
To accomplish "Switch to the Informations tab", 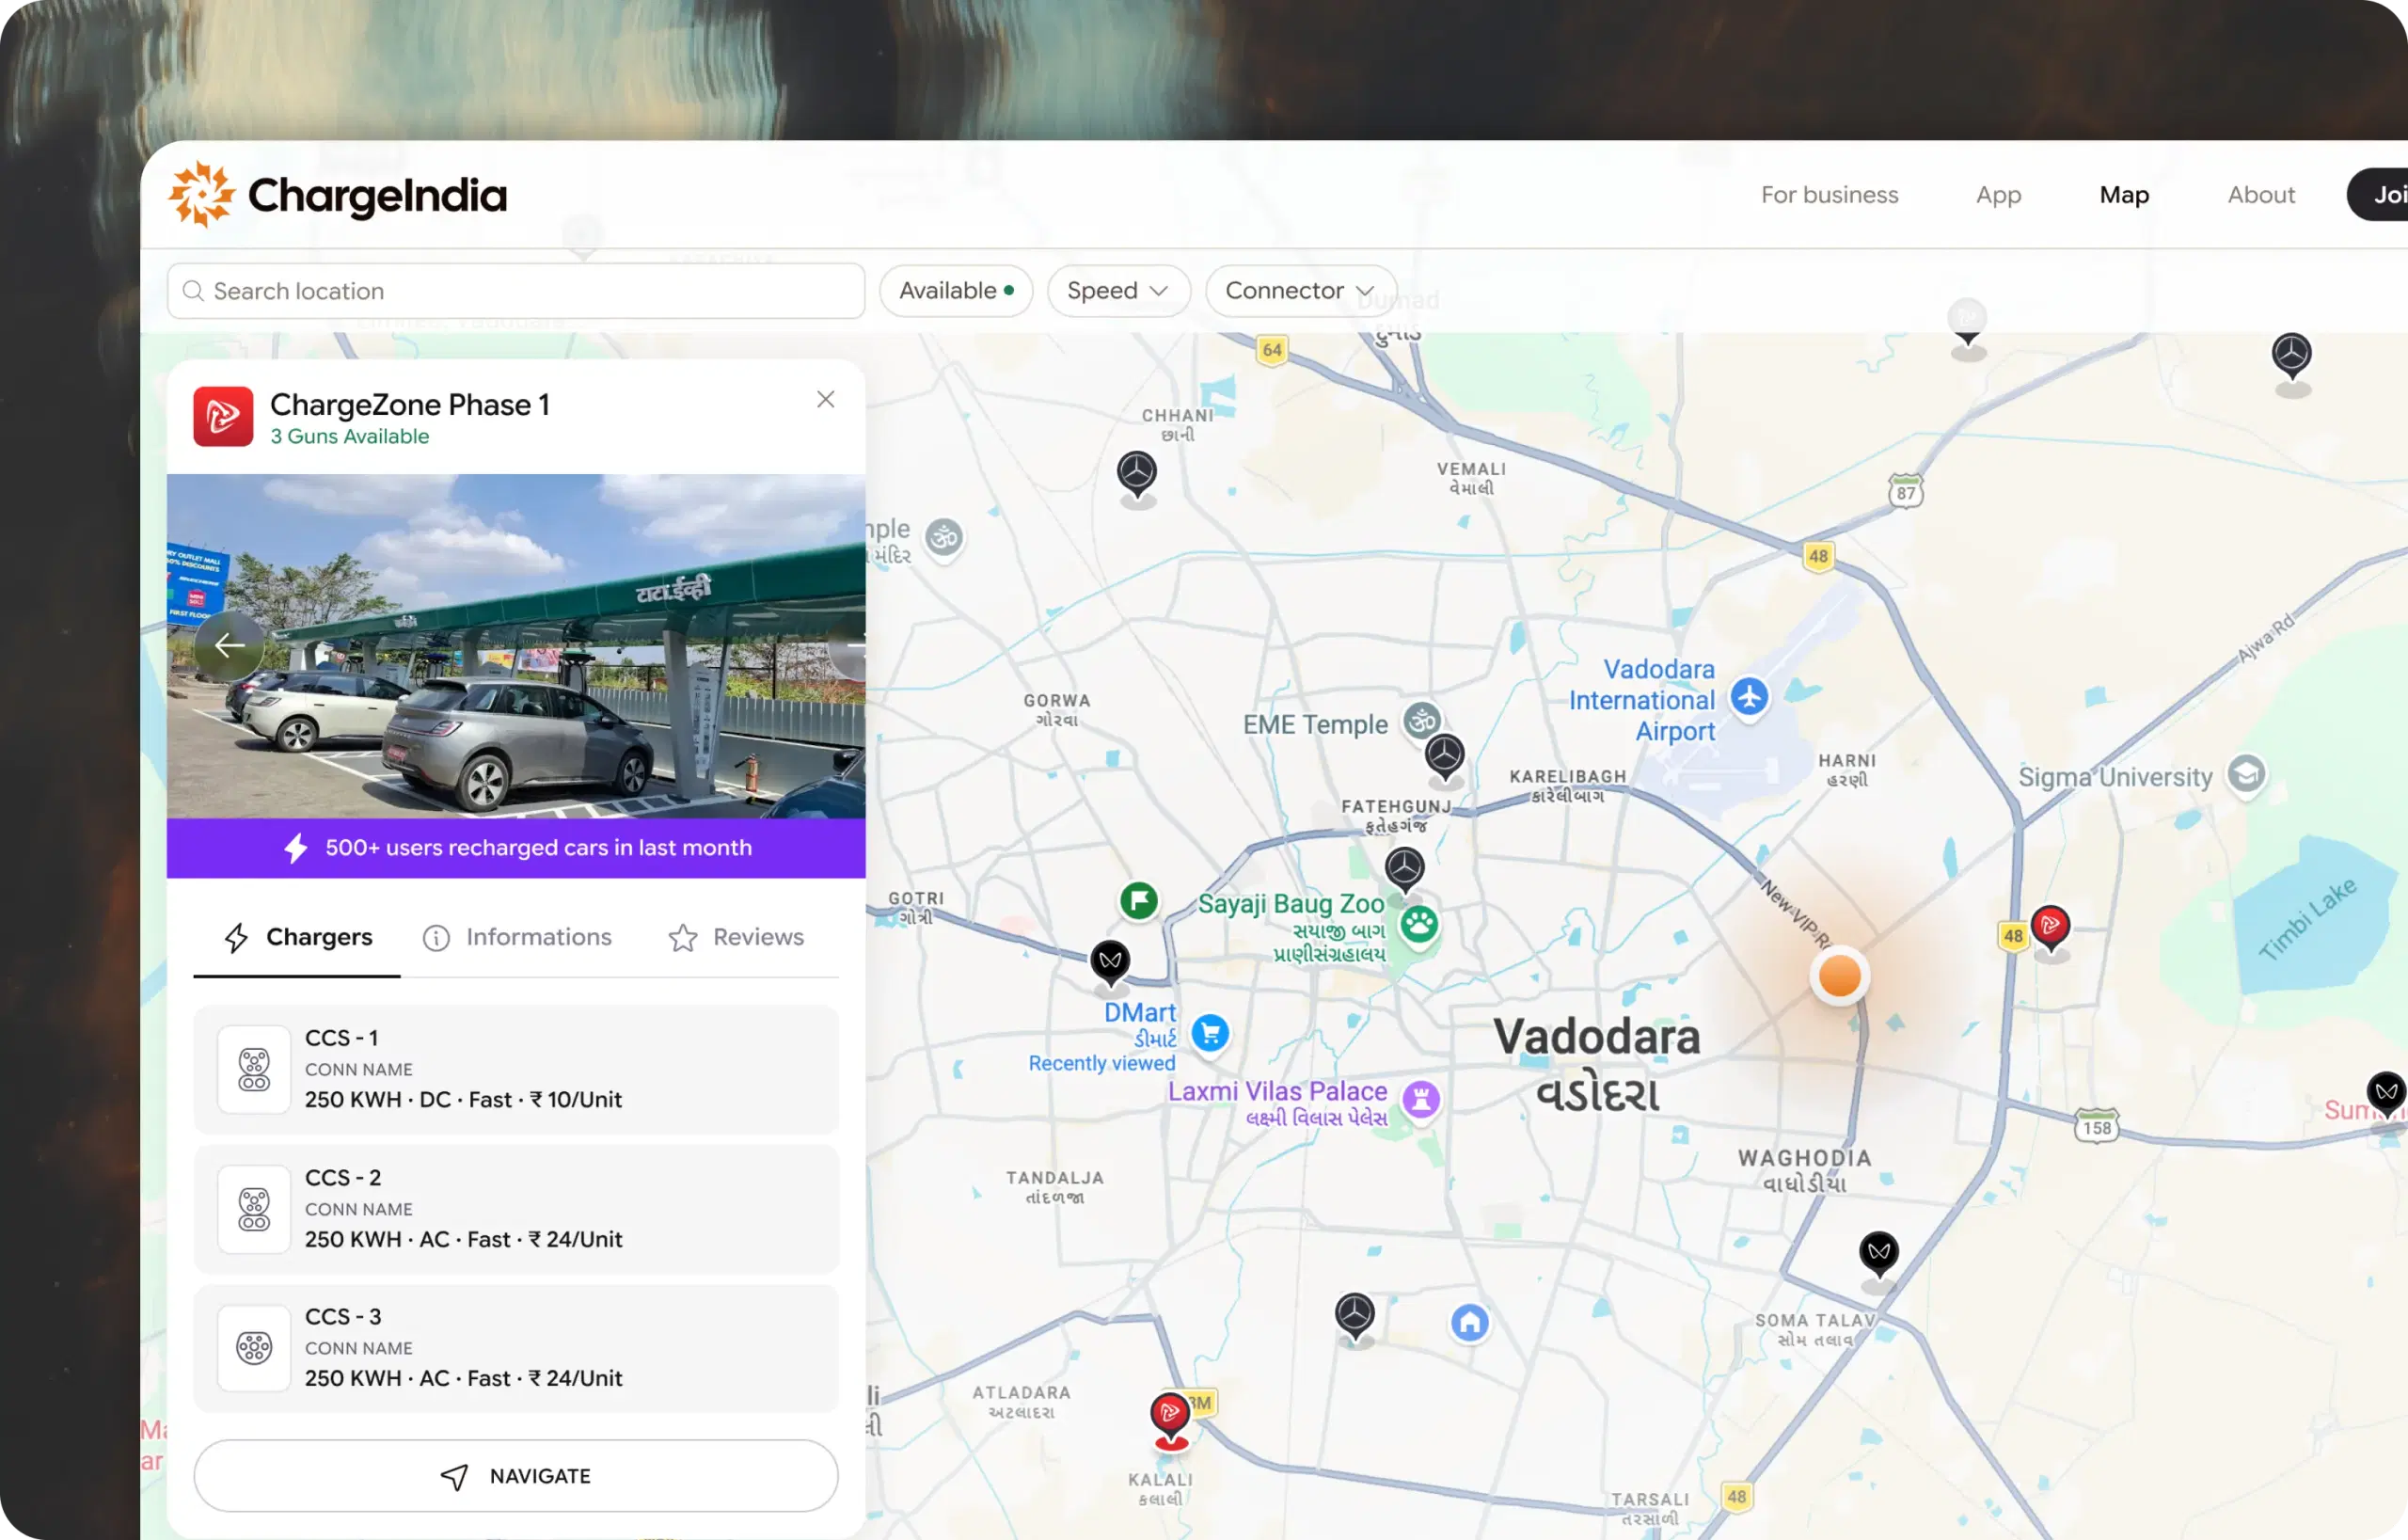I will click(517, 938).
